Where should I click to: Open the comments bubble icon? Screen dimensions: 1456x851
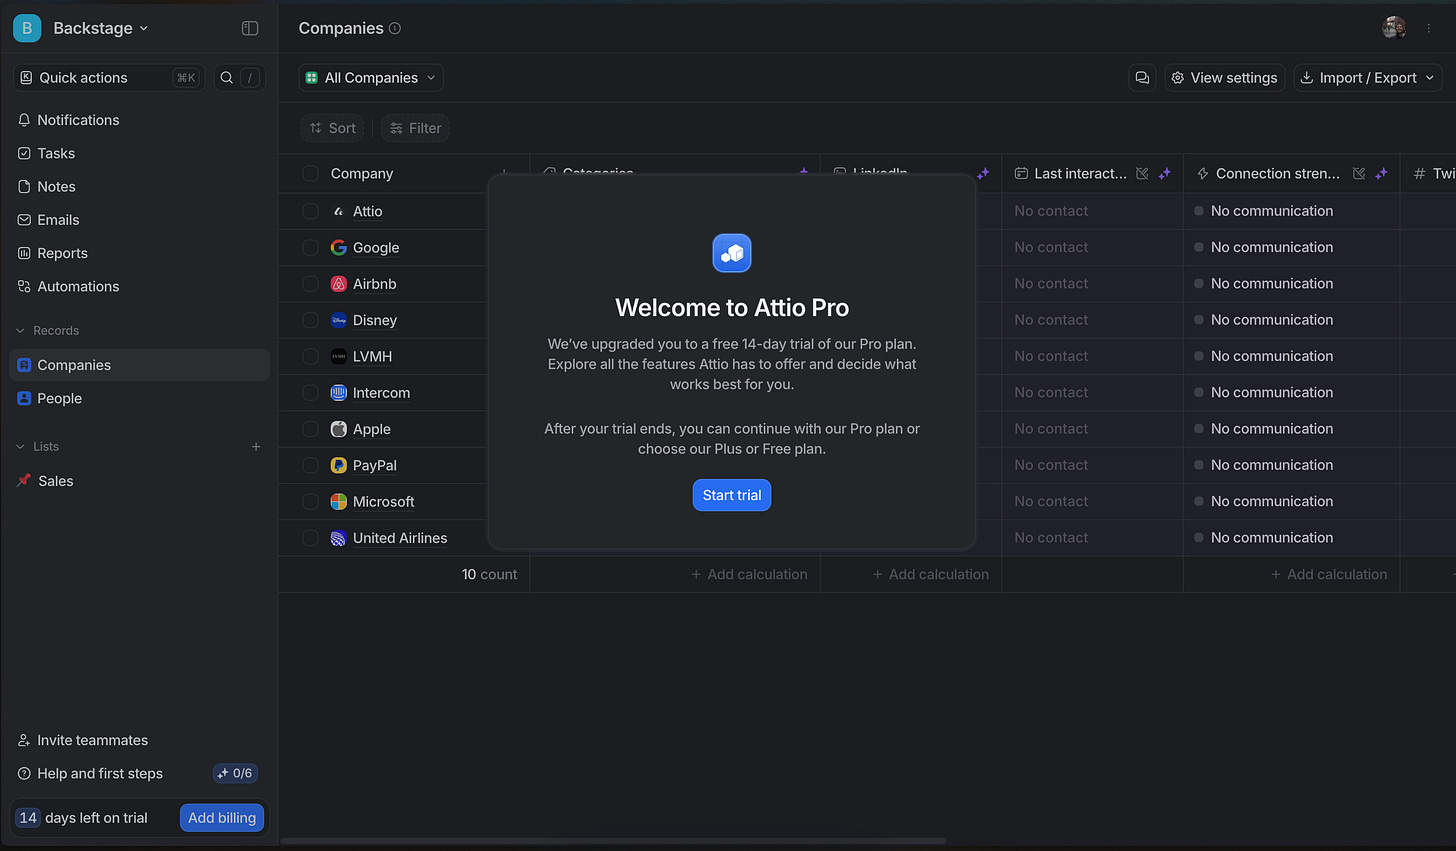tap(1142, 78)
